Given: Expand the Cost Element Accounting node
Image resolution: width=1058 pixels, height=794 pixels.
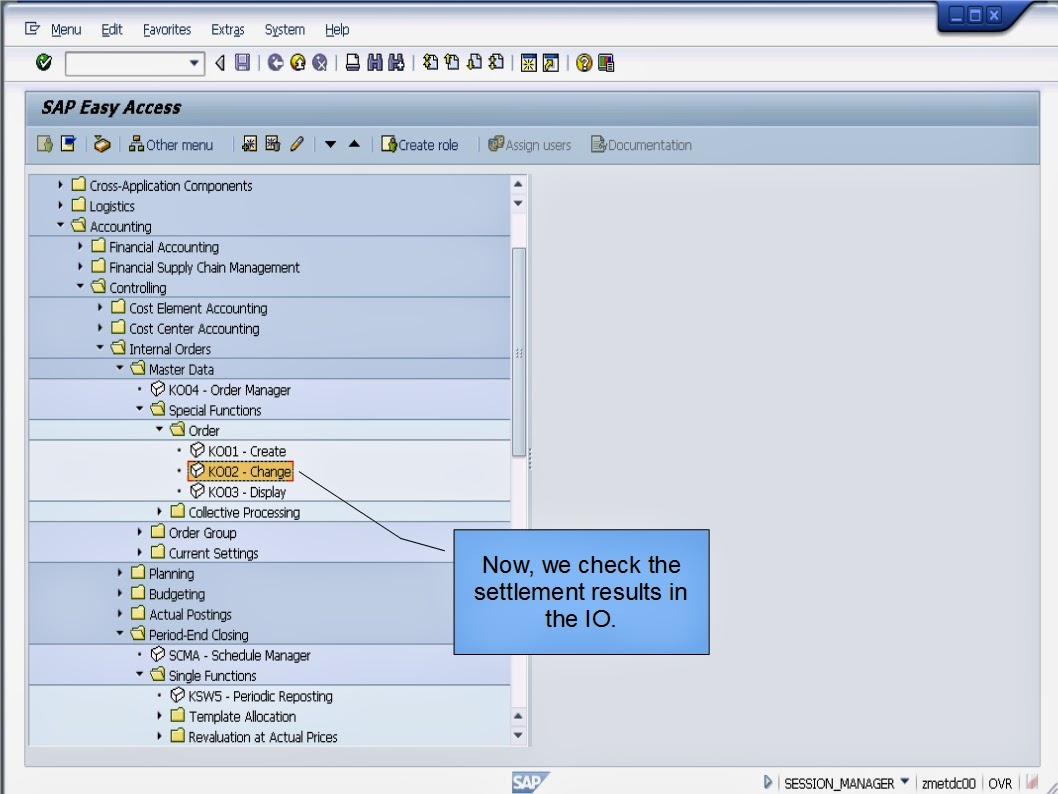Looking at the screenshot, I should pos(100,307).
